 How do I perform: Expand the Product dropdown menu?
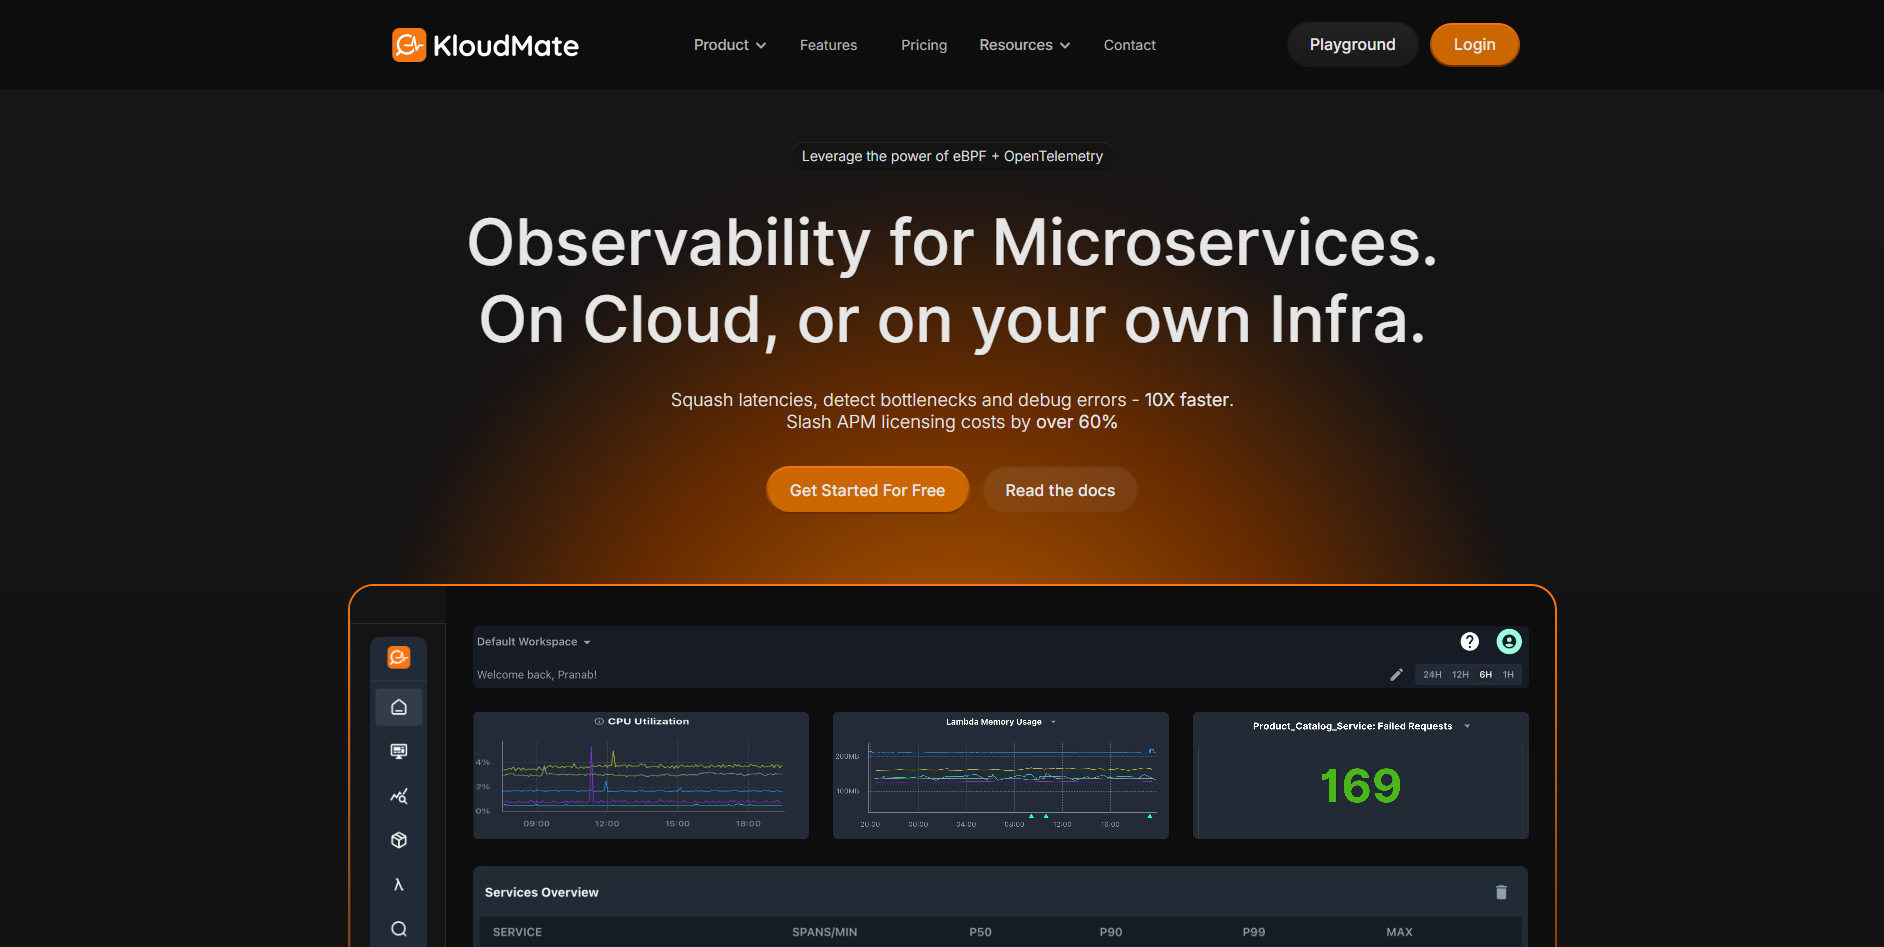point(729,45)
